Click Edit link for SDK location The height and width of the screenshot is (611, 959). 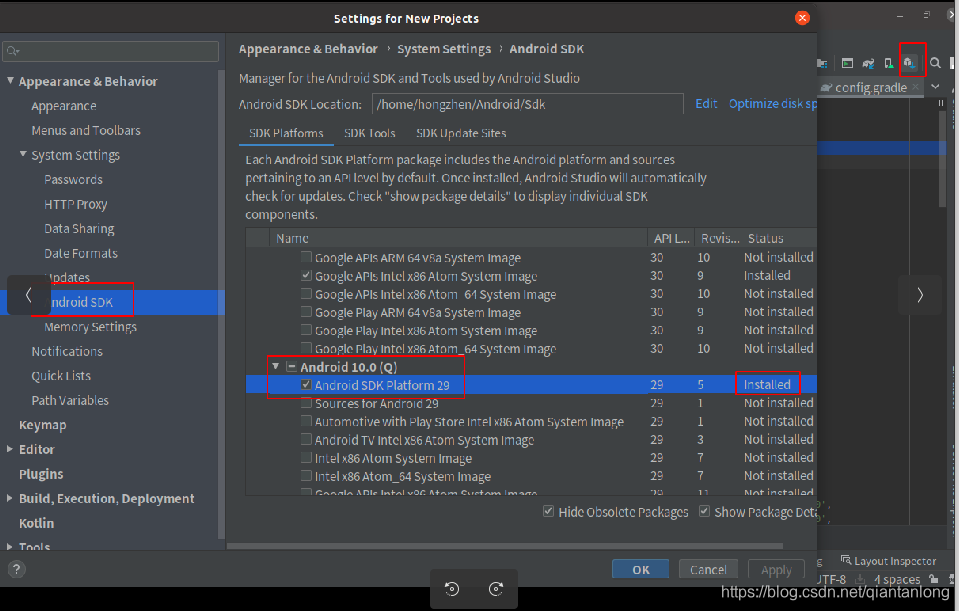tap(706, 103)
